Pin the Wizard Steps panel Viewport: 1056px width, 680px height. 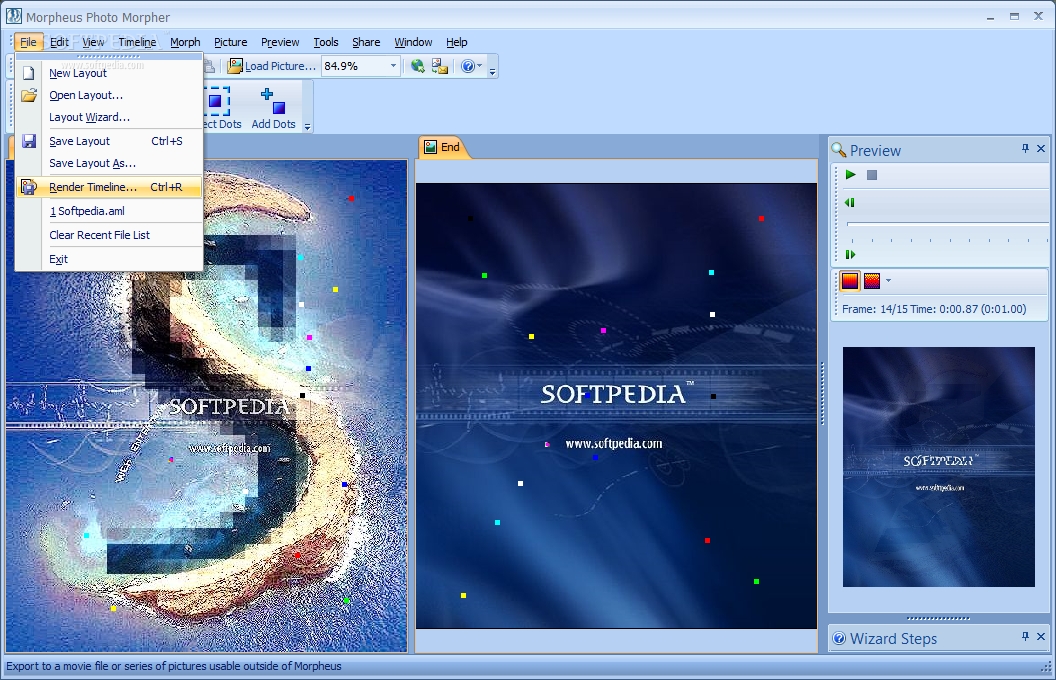coord(1025,636)
